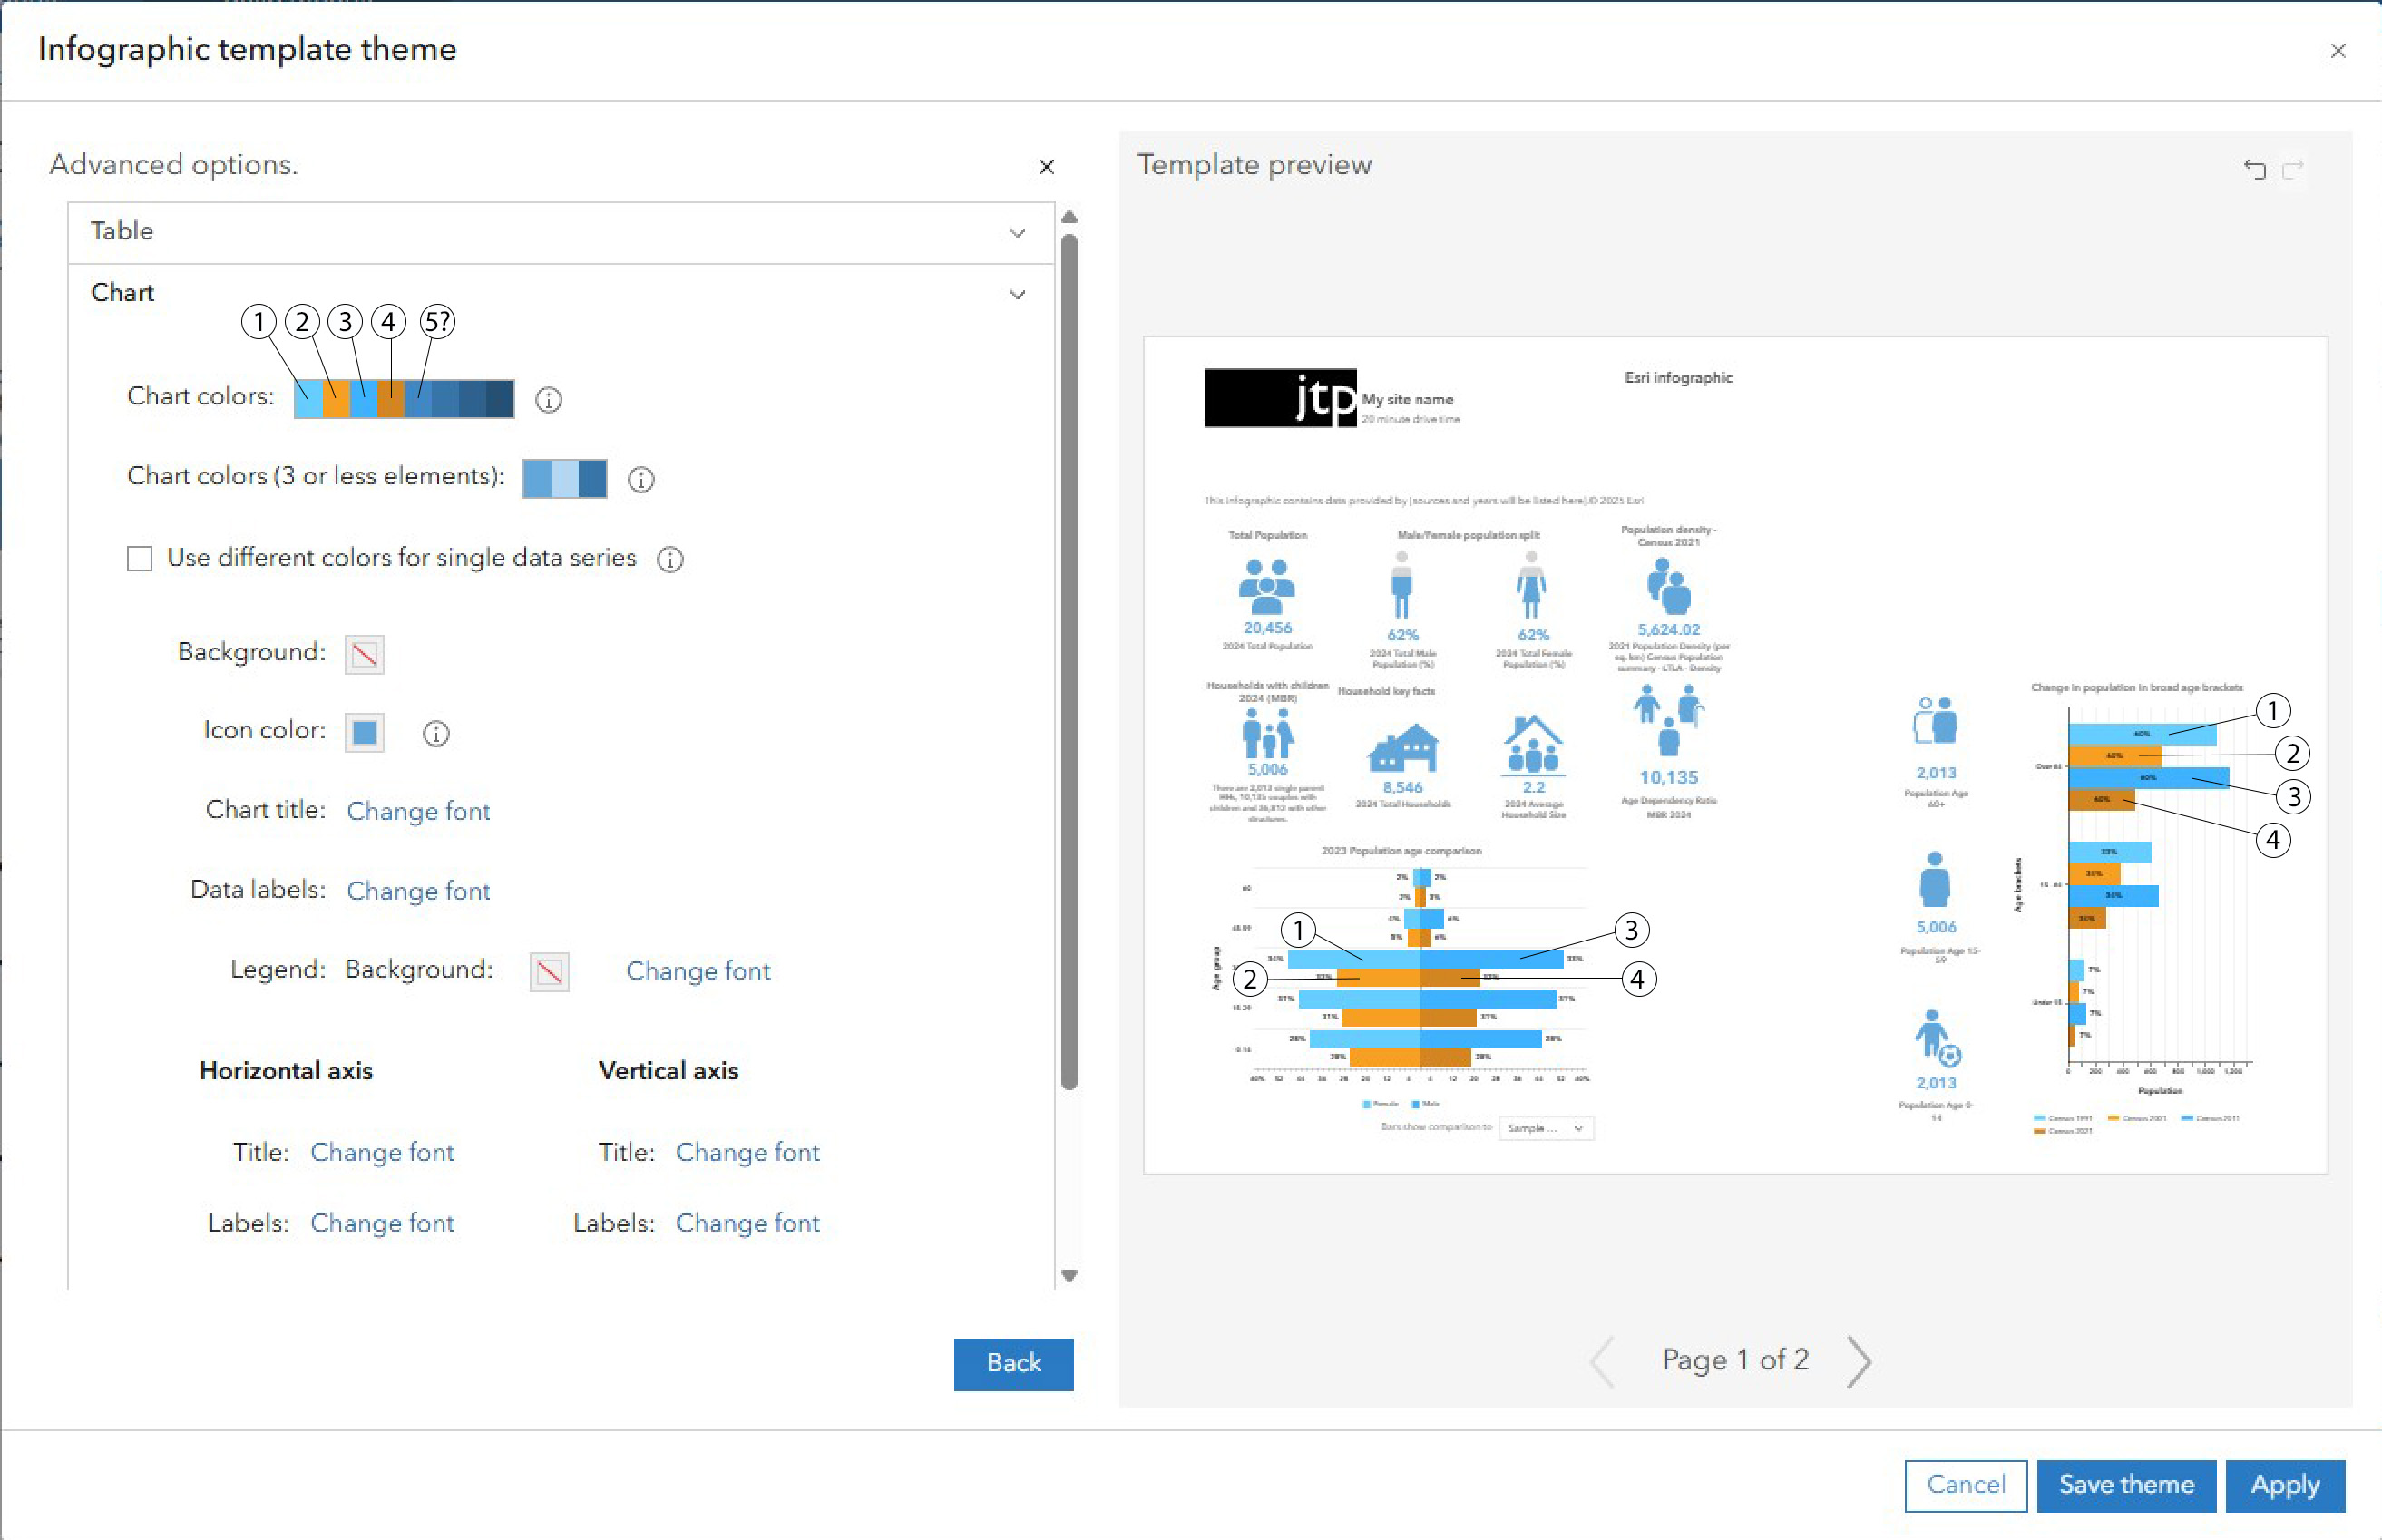Click the Population density 5,624.02 icon
The width and height of the screenshot is (2382, 1540).
click(x=1668, y=586)
